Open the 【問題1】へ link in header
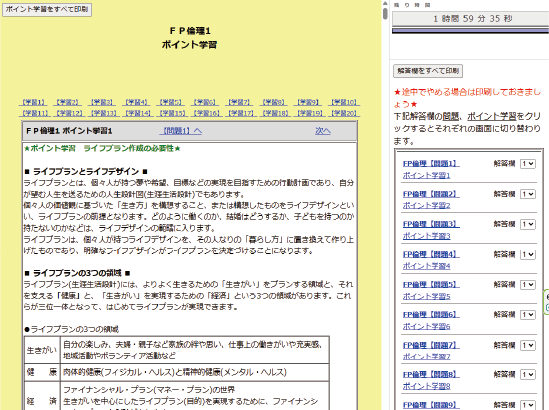 [181, 131]
